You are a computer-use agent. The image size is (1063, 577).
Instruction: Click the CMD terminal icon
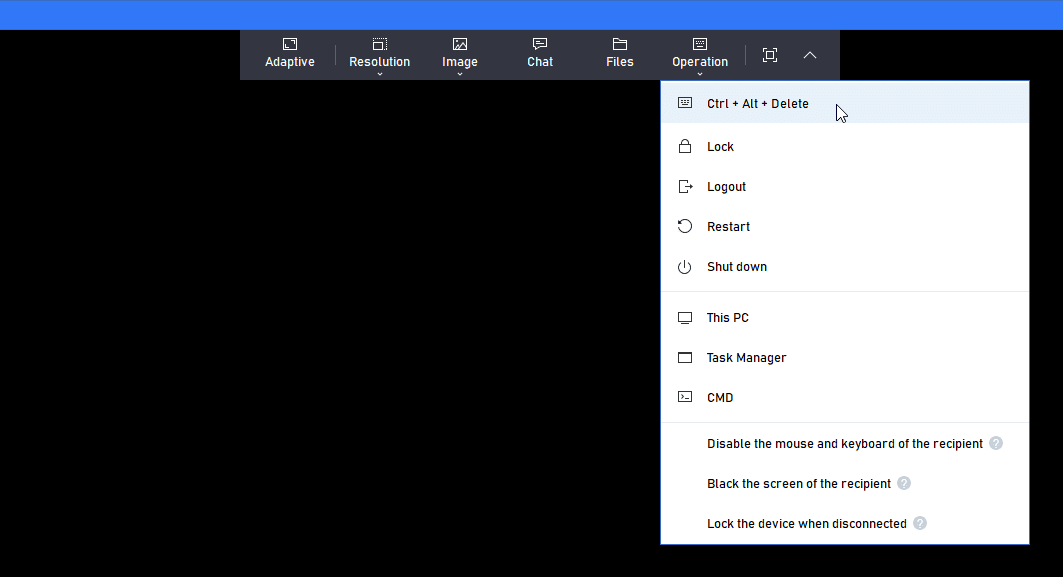[685, 397]
